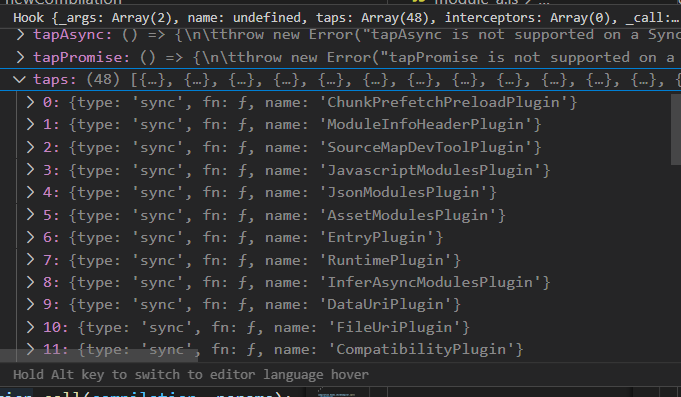681x397 pixels.
Task: Select the taps property name
Action: click(x=55, y=79)
